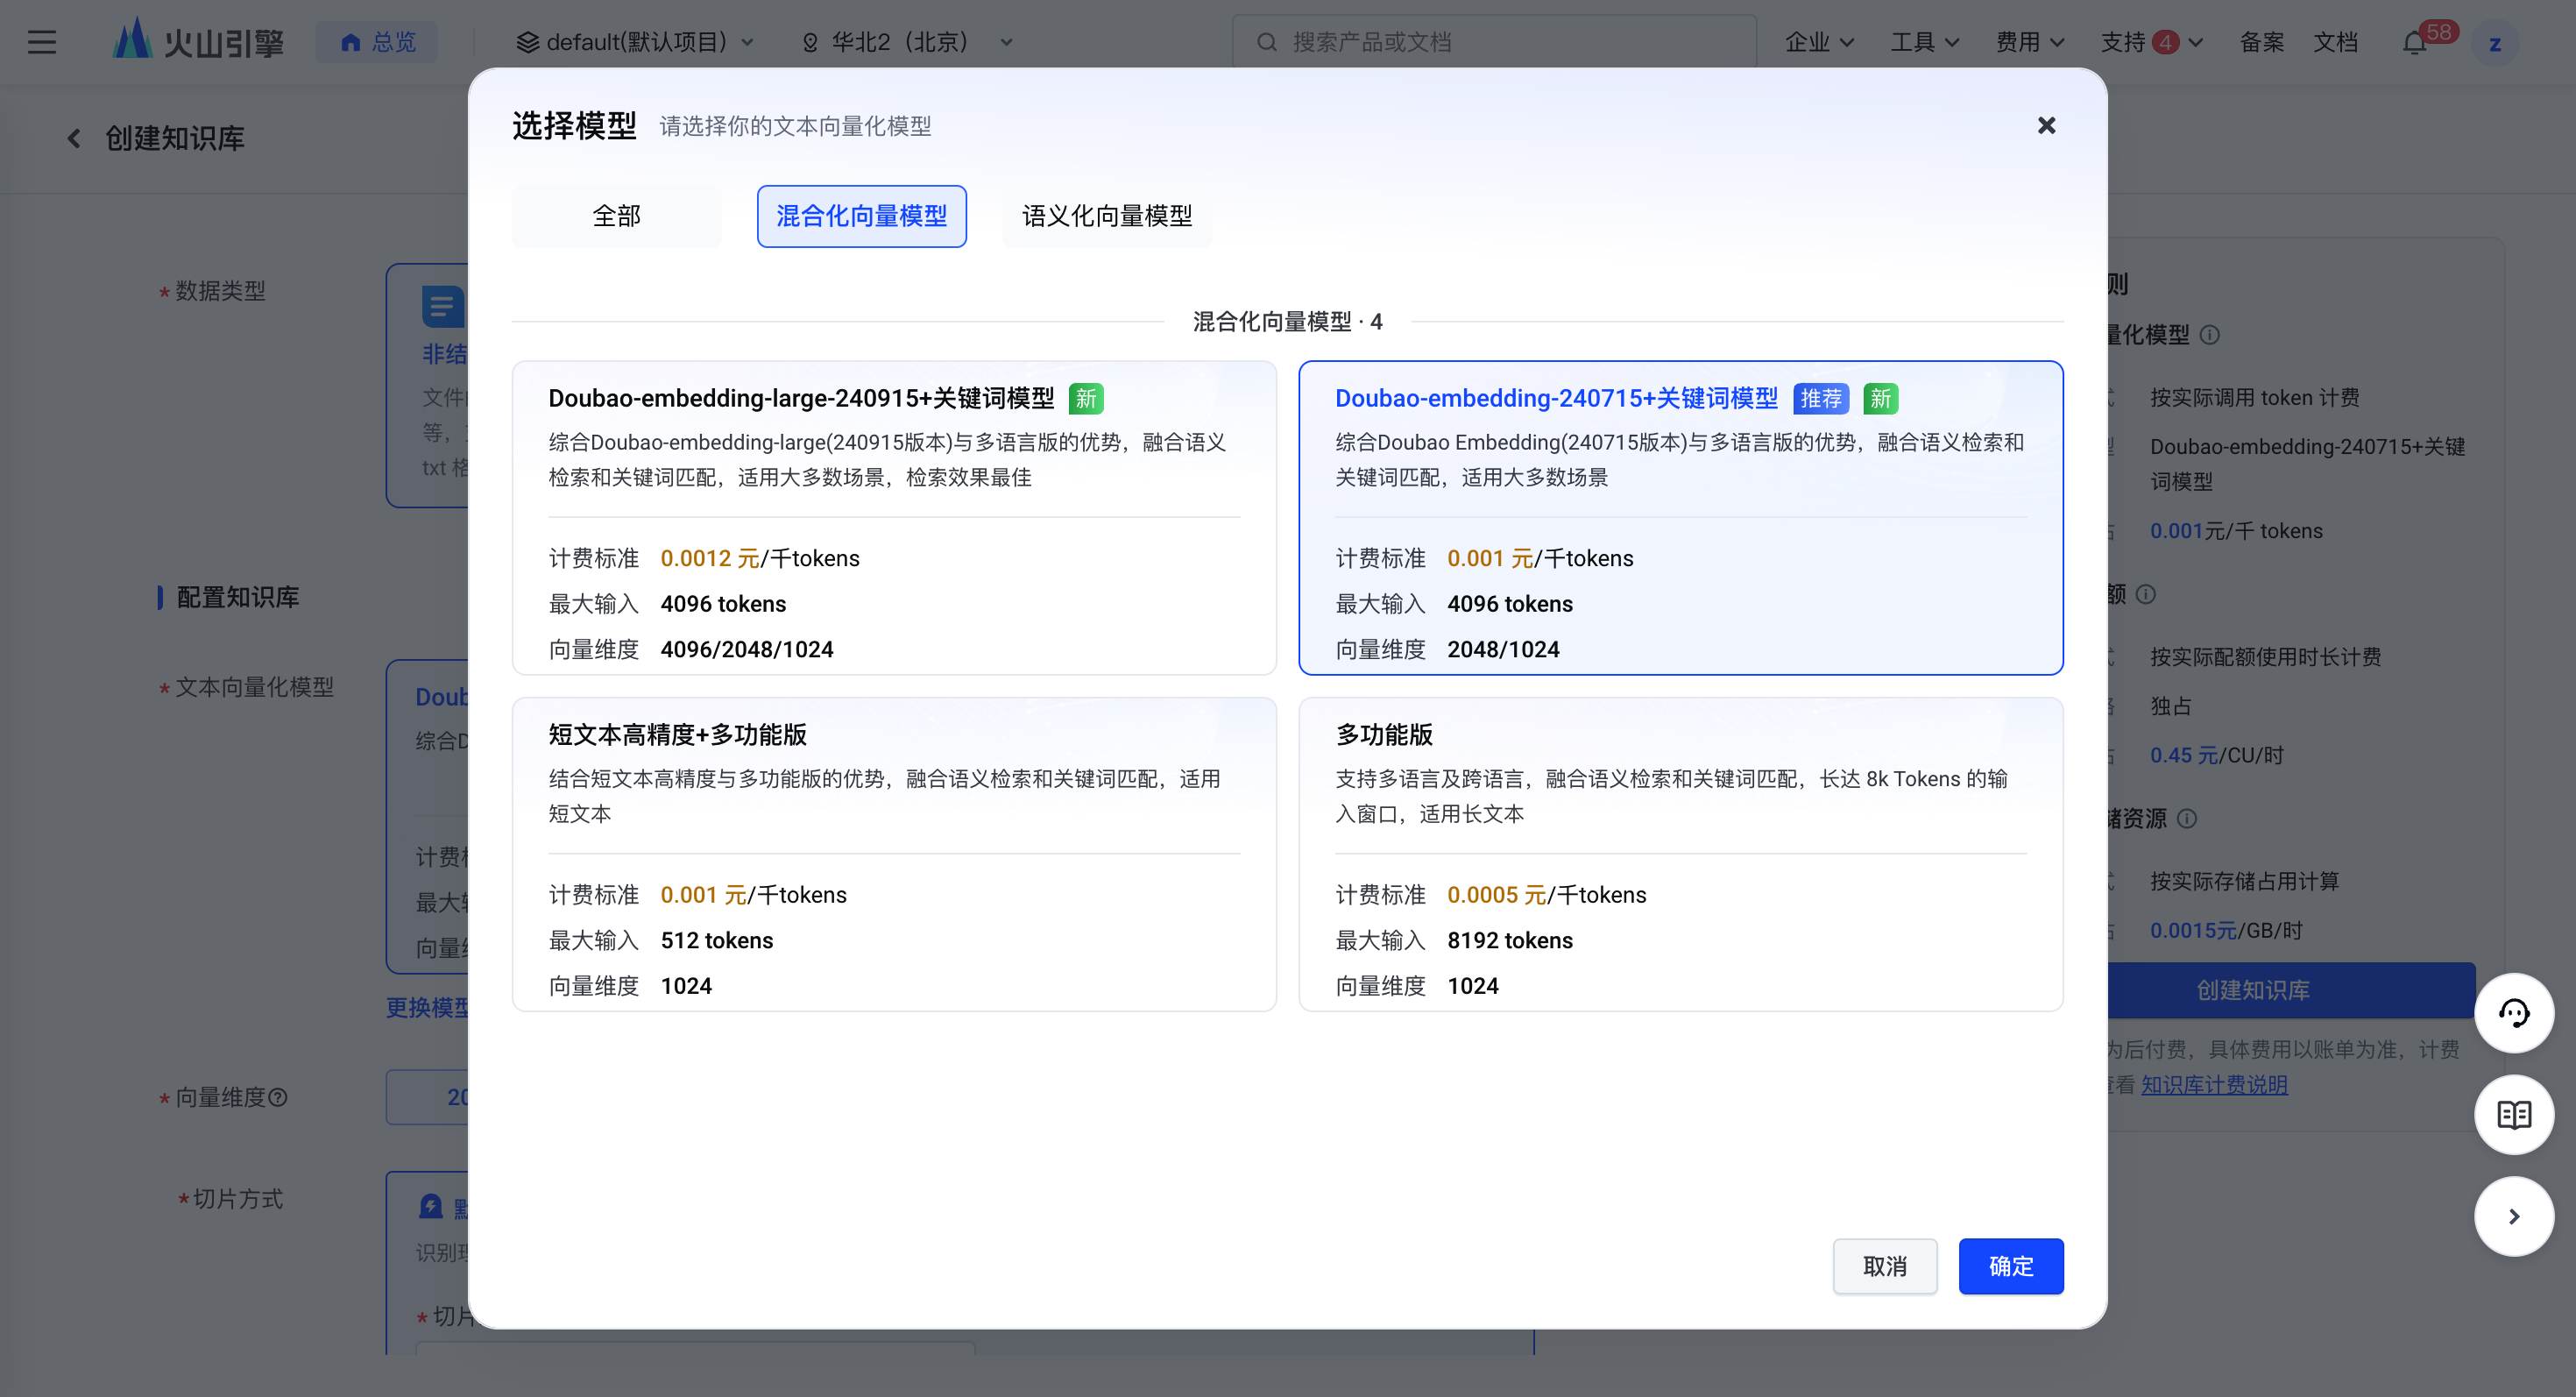Viewport: 2576px width, 1397px height.
Task: Confirm selection with the 确定 button
Action: (2010, 1266)
